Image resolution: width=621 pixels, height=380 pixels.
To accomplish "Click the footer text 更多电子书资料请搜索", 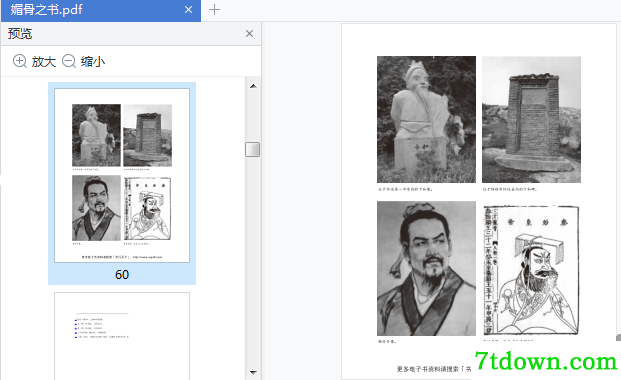I will 434,369.
